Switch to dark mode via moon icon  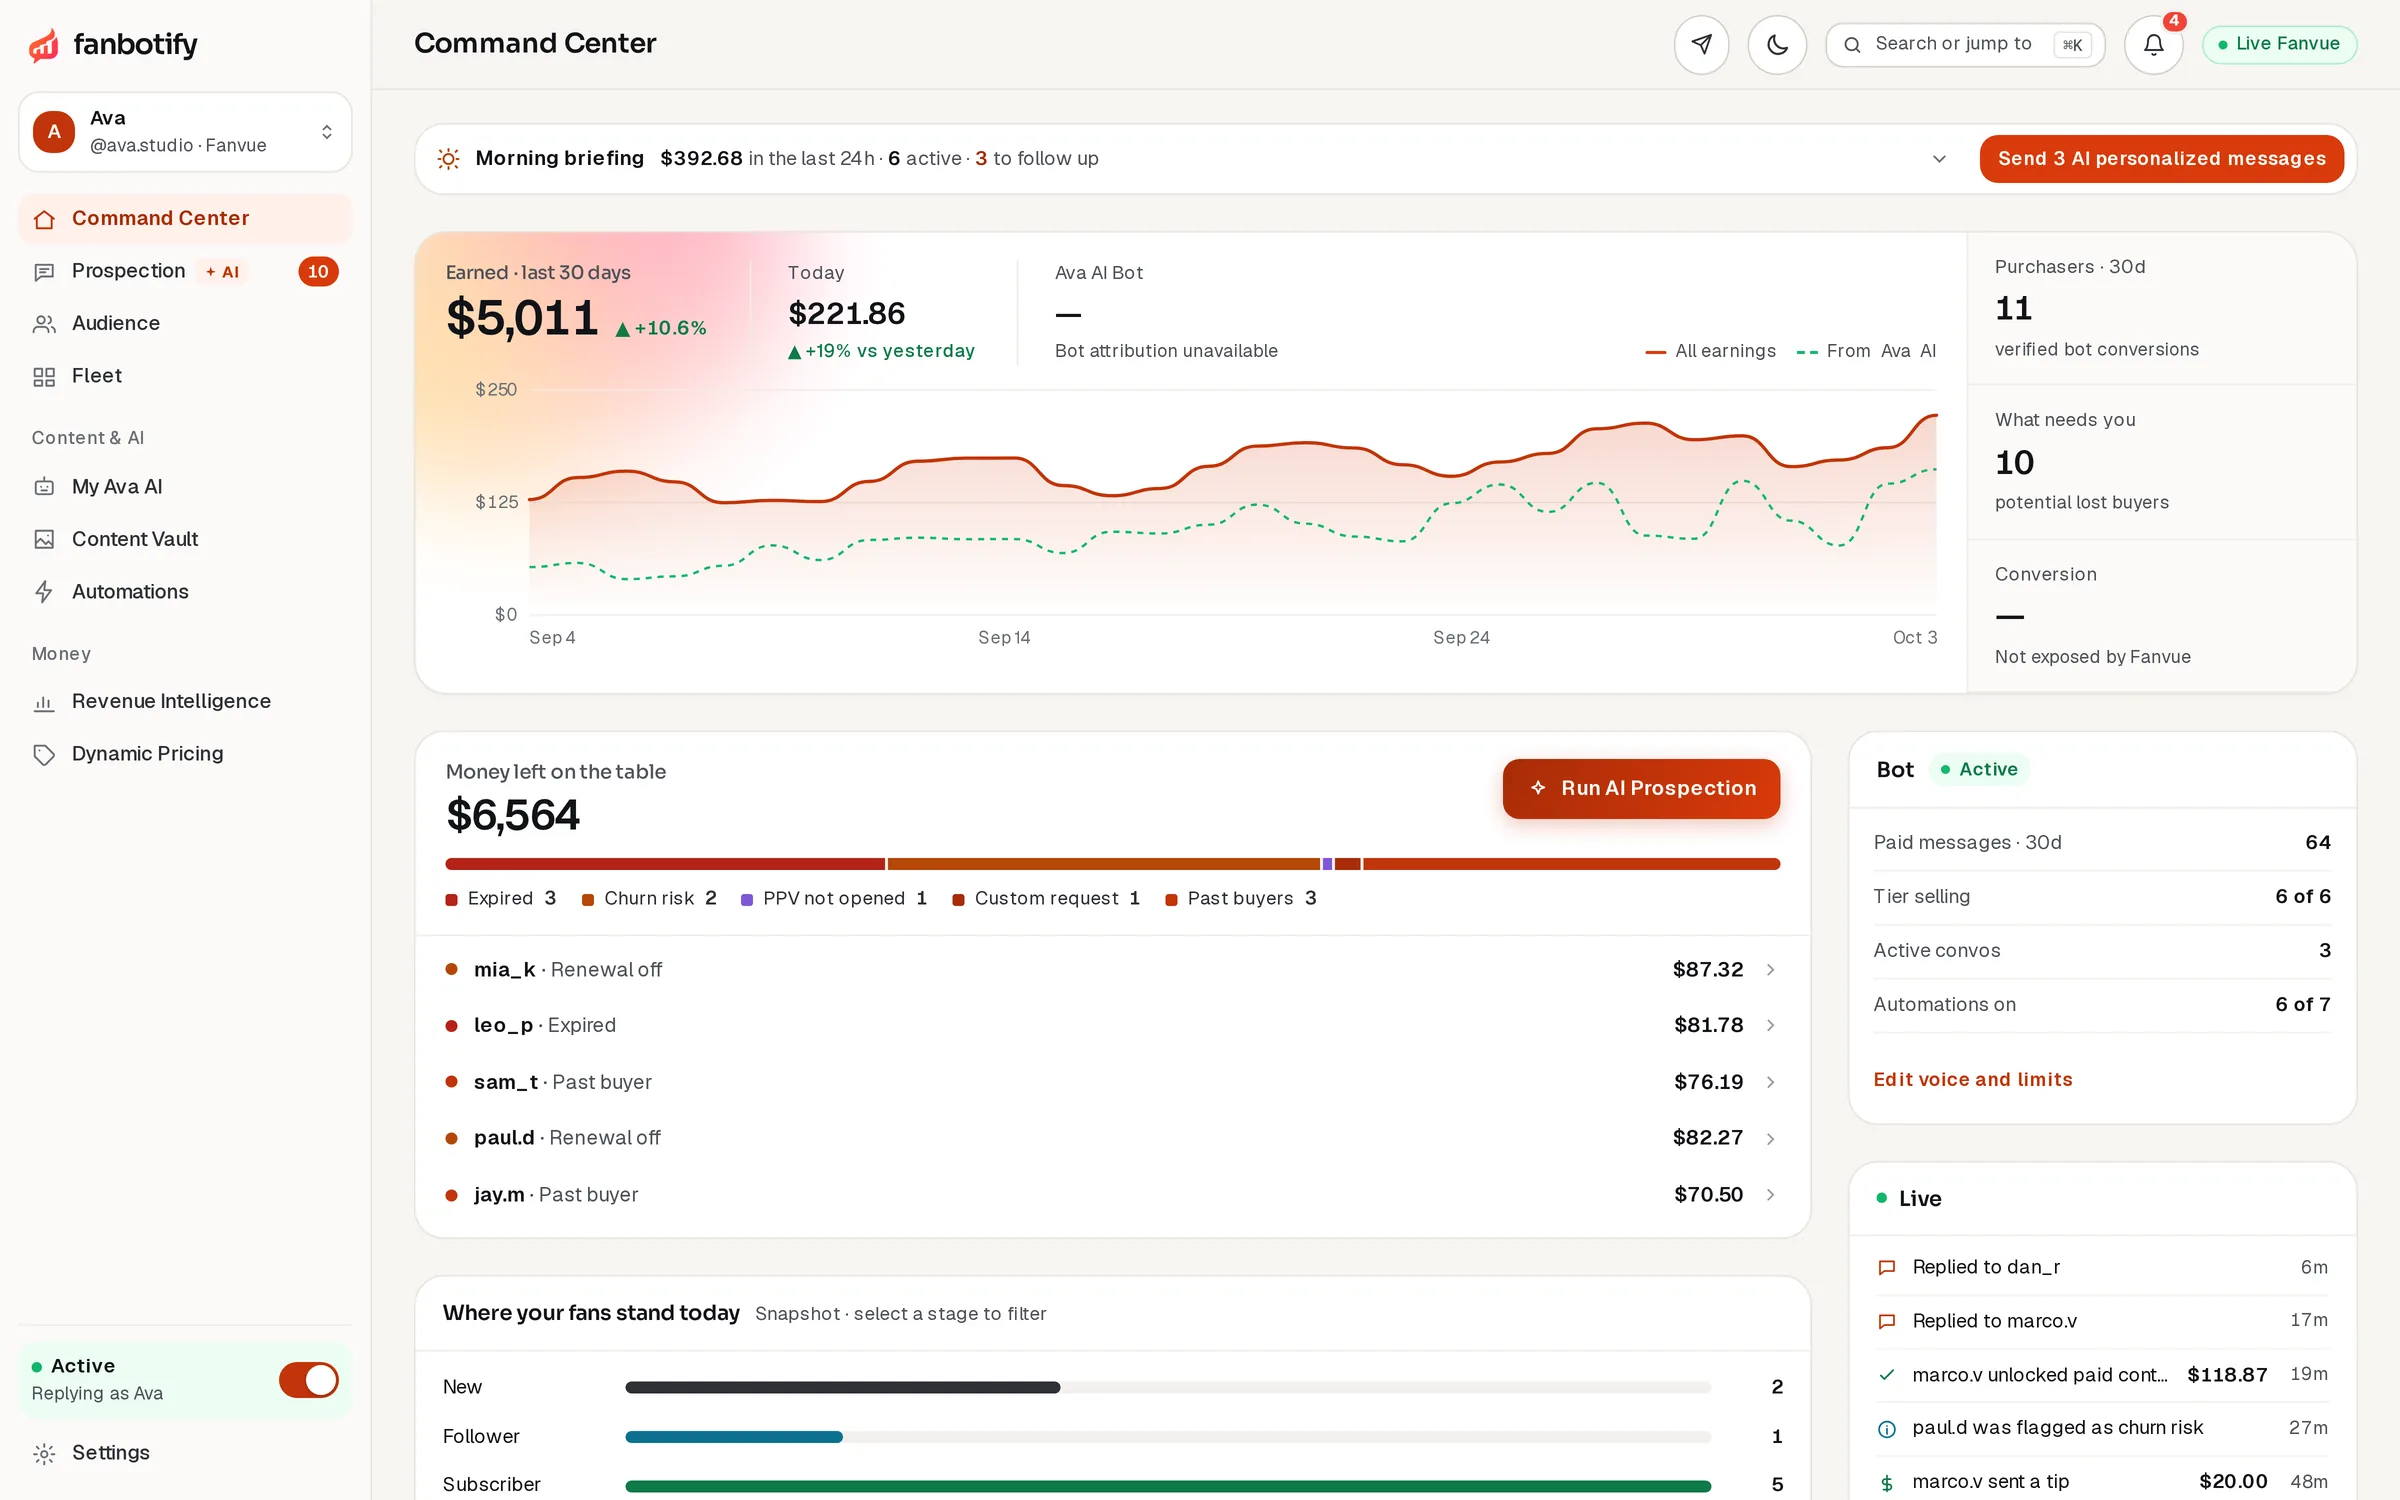tap(1777, 44)
